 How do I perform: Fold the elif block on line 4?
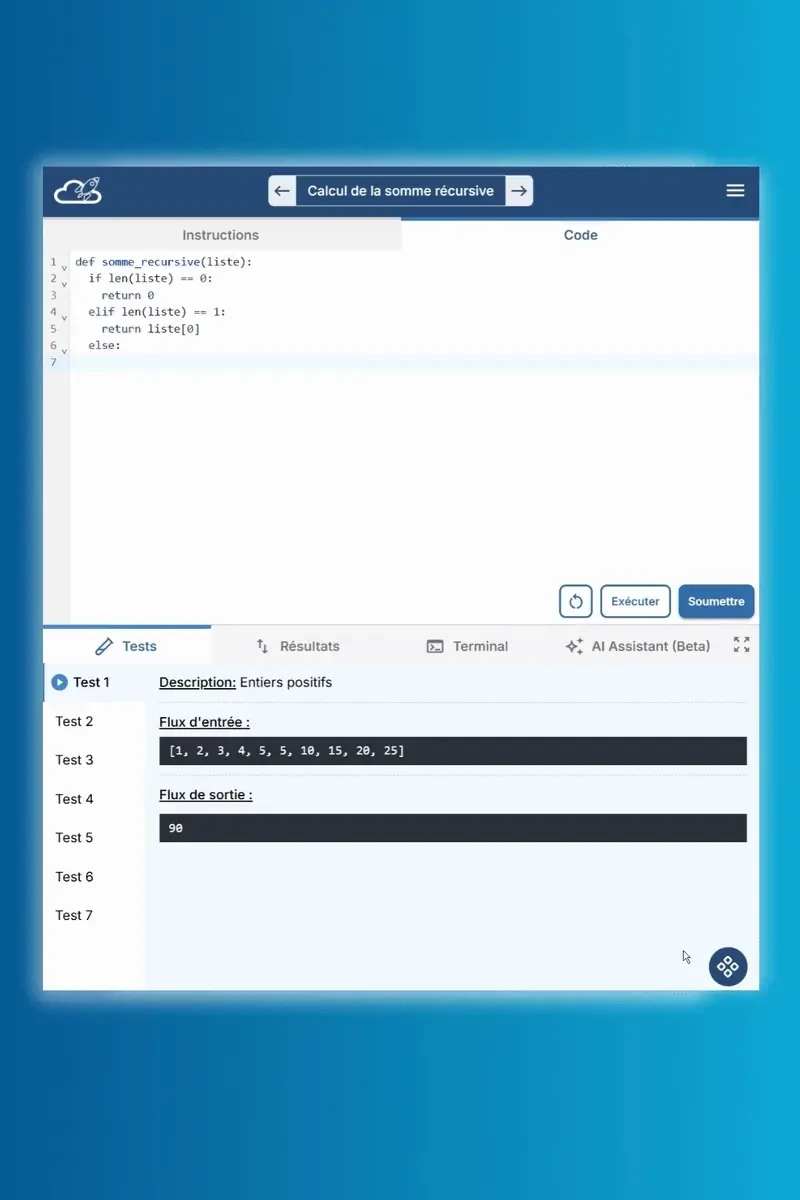(x=64, y=317)
